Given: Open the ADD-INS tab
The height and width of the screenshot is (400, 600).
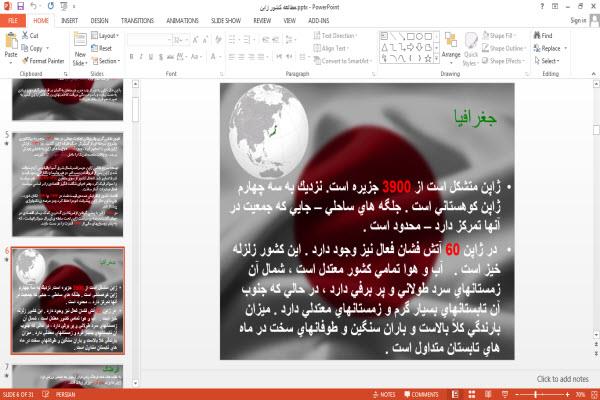Looking at the screenshot, I should point(318,21).
